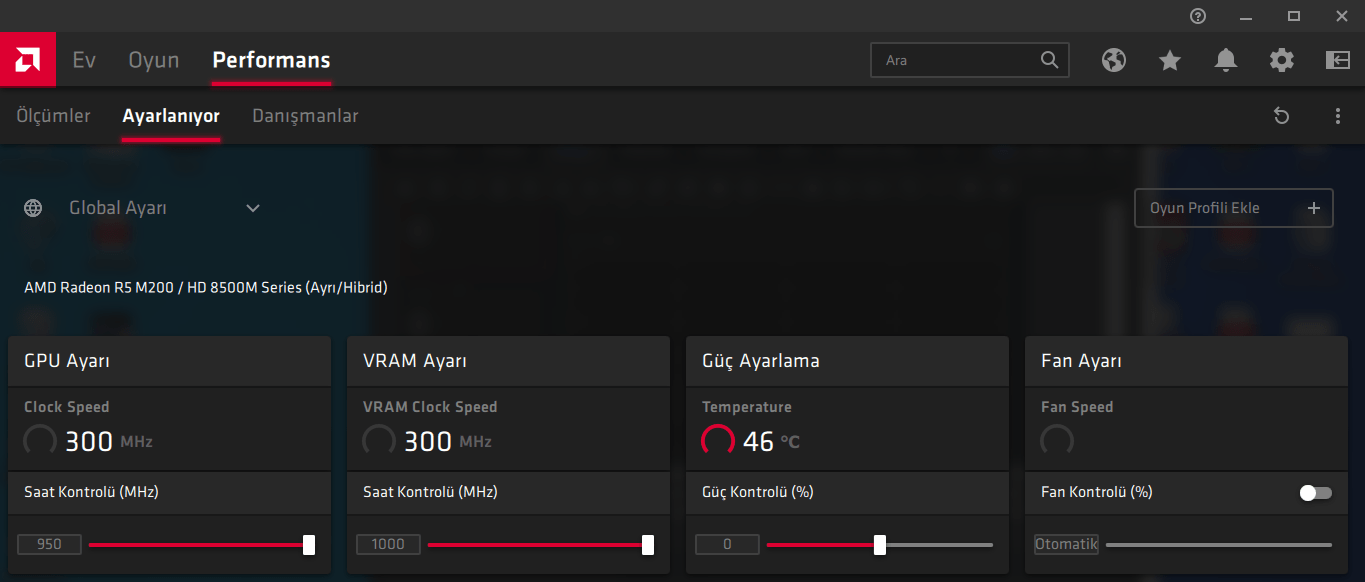This screenshot has height=582, width=1365.
Task: Click the GPU Ayarı card header
Action: (x=170, y=361)
